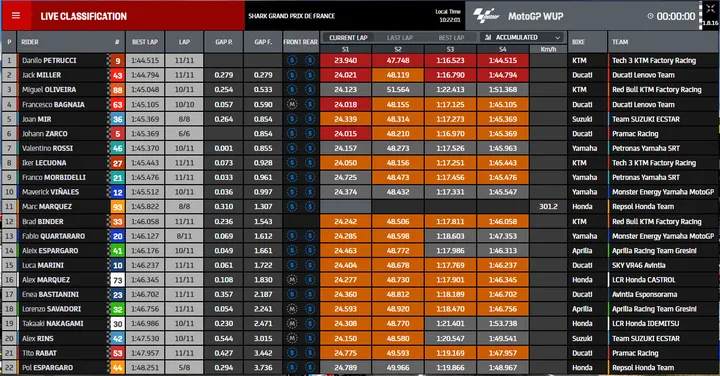Click Alex Marquez's front medium tyre icon
This screenshot has height=376, width=720.
pos(292,280)
